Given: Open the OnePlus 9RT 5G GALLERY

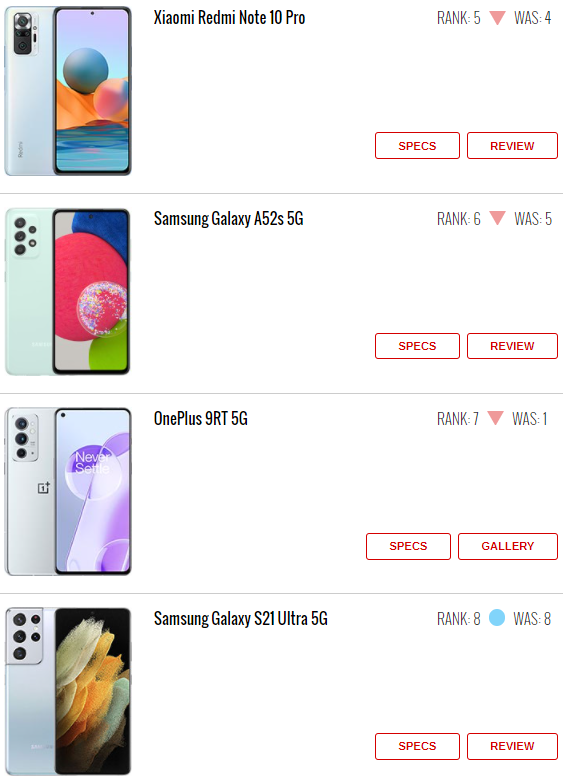Looking at the screenshot, I should (x=508, y=546).
